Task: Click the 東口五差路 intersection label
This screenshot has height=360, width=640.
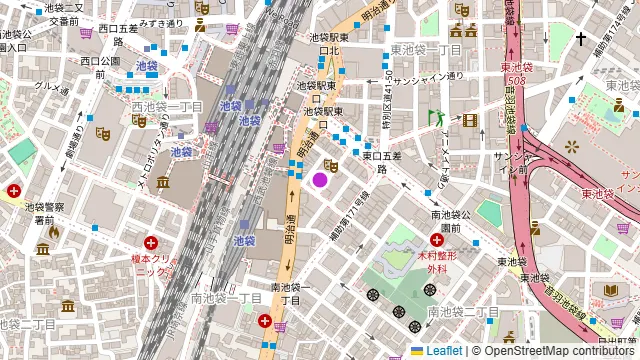Action: [x=382, y=162]
